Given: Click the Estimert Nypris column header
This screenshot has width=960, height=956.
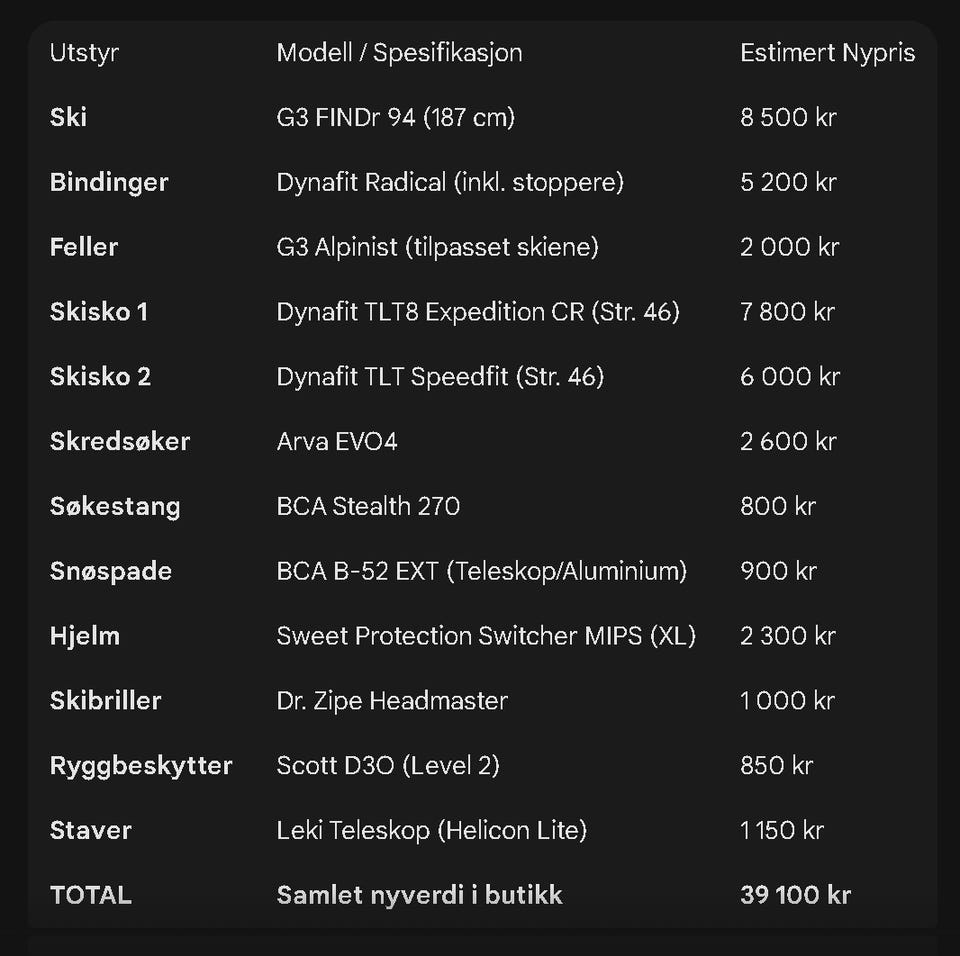Looking at the screenshot, I should coord(827,53).
